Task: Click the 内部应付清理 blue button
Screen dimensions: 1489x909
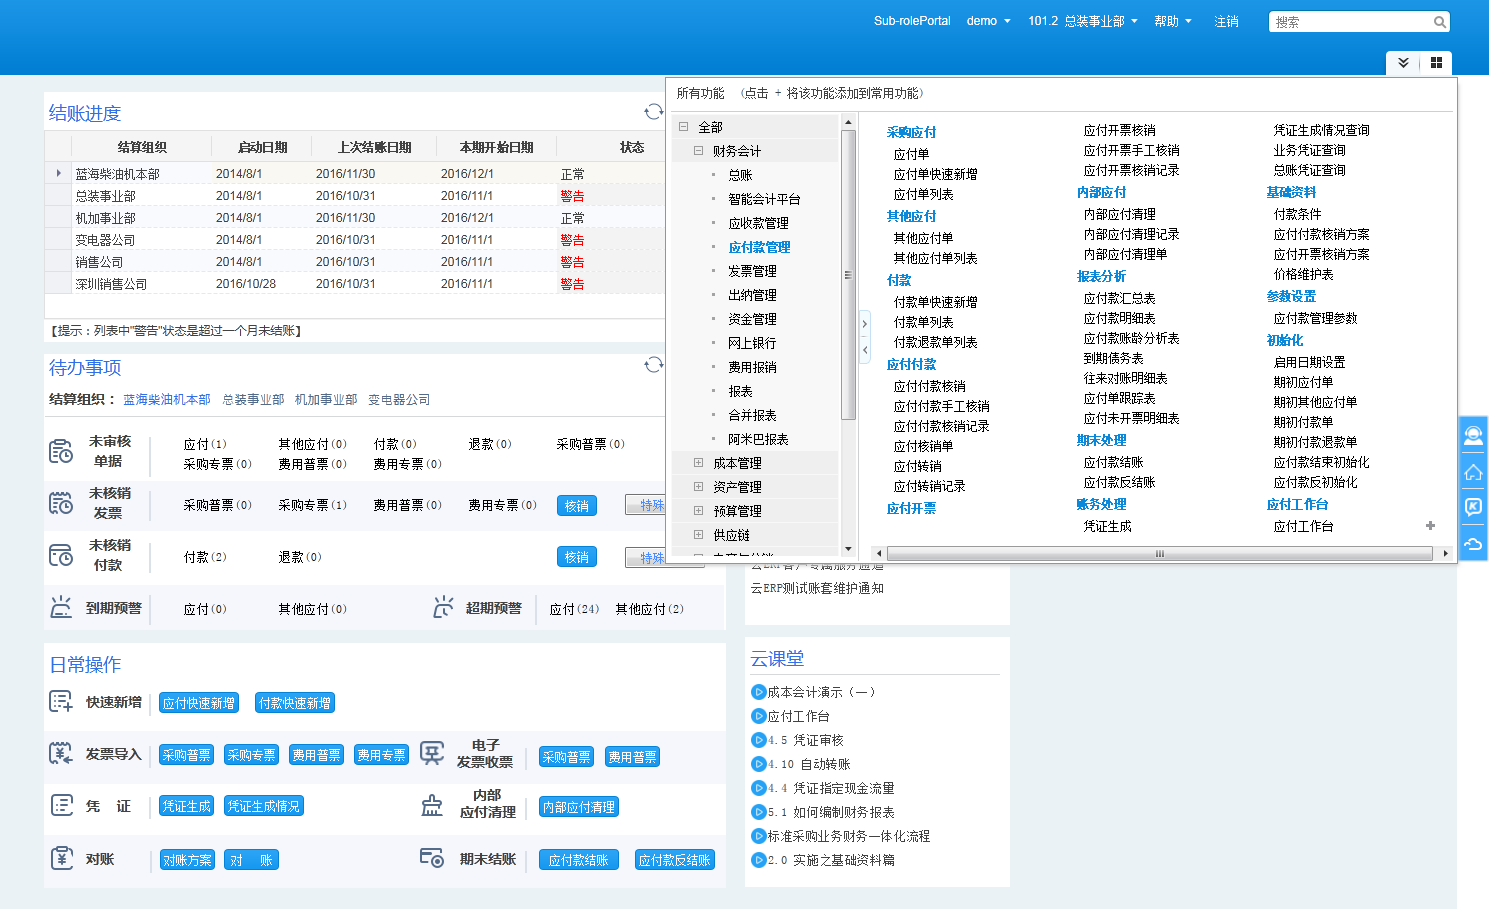Action: point(578,807)
